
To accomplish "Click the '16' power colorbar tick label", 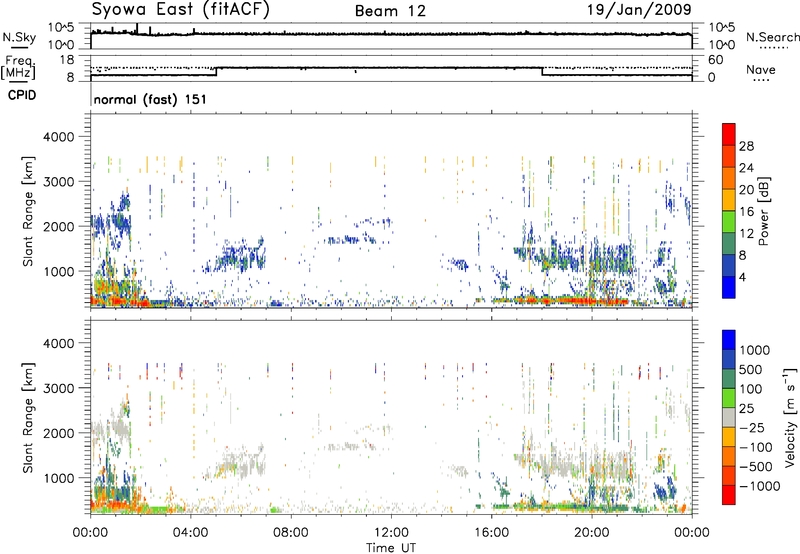I will click(x=746, y=212).
